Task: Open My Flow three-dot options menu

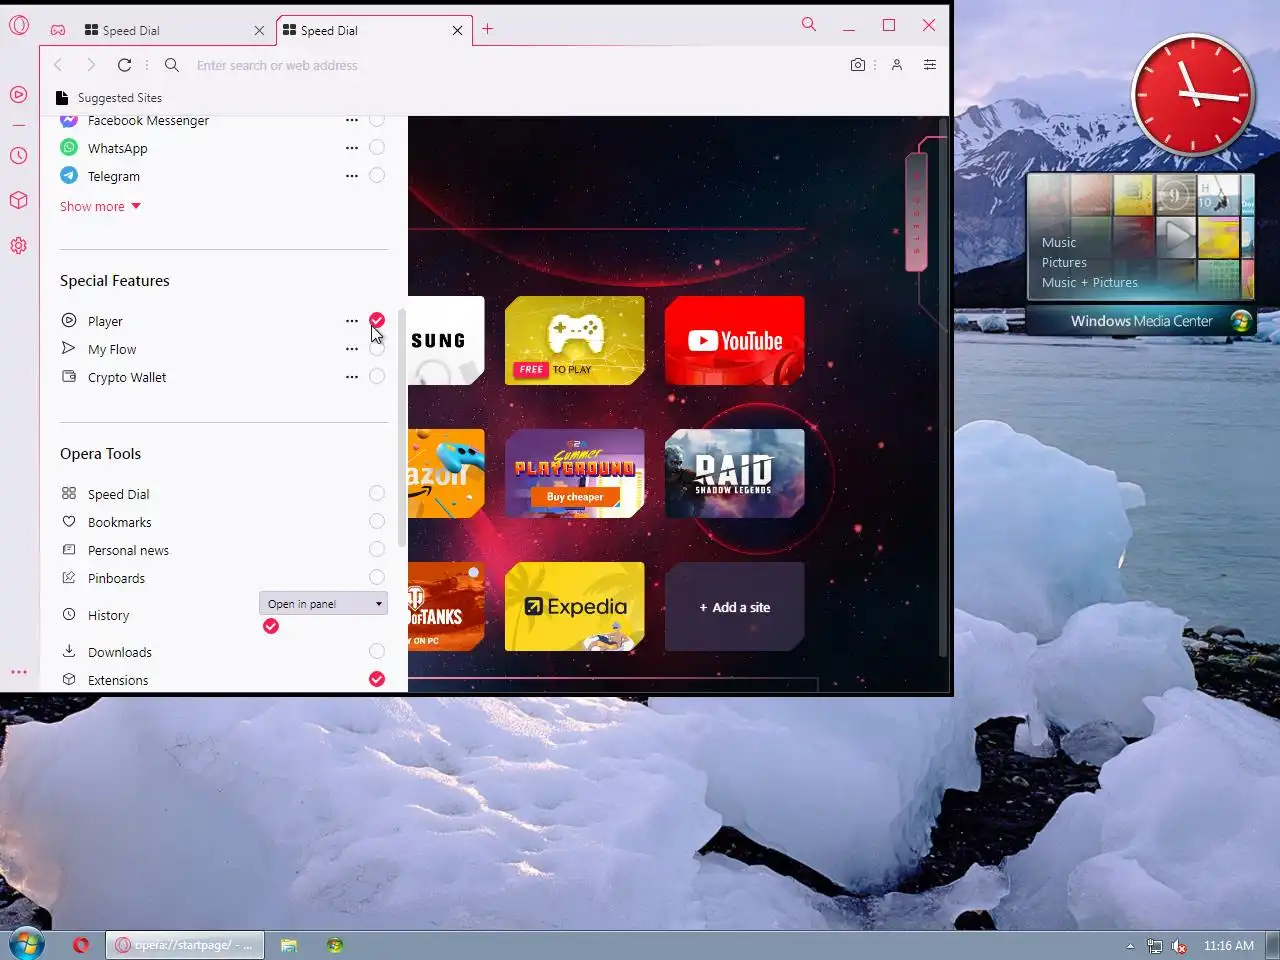Action: (x=352, y=349)
